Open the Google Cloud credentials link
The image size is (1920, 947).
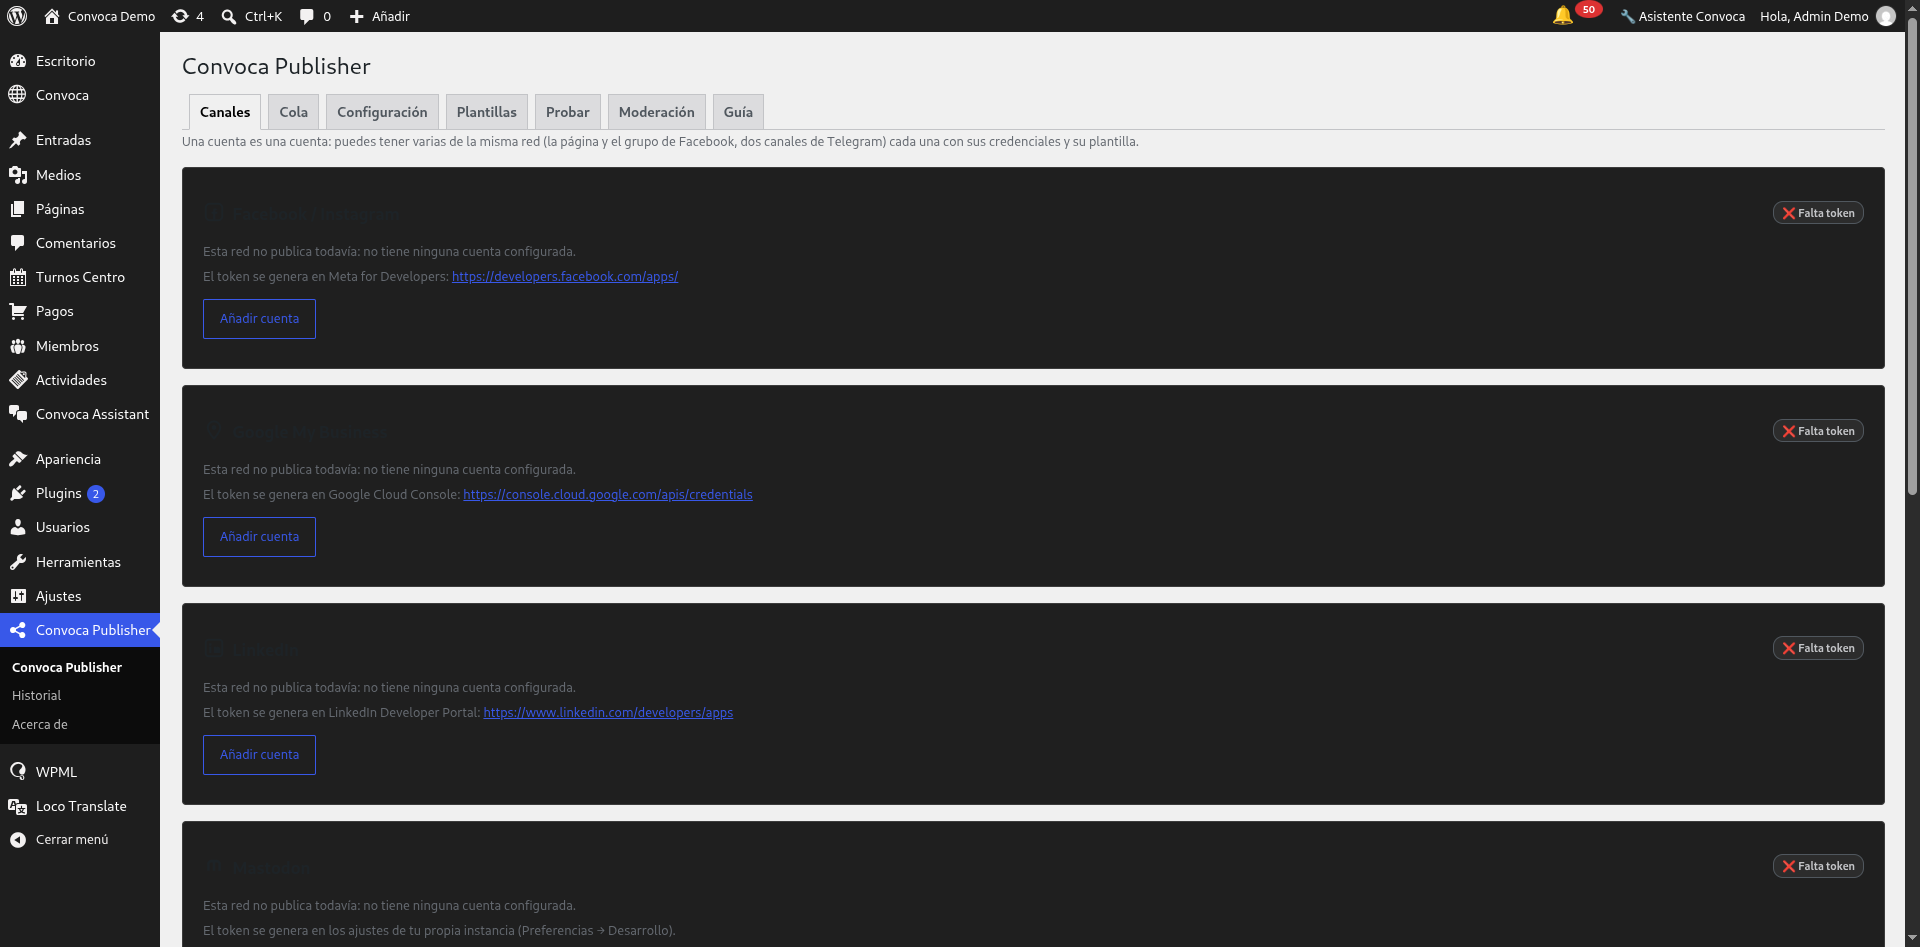click(608, 495)
